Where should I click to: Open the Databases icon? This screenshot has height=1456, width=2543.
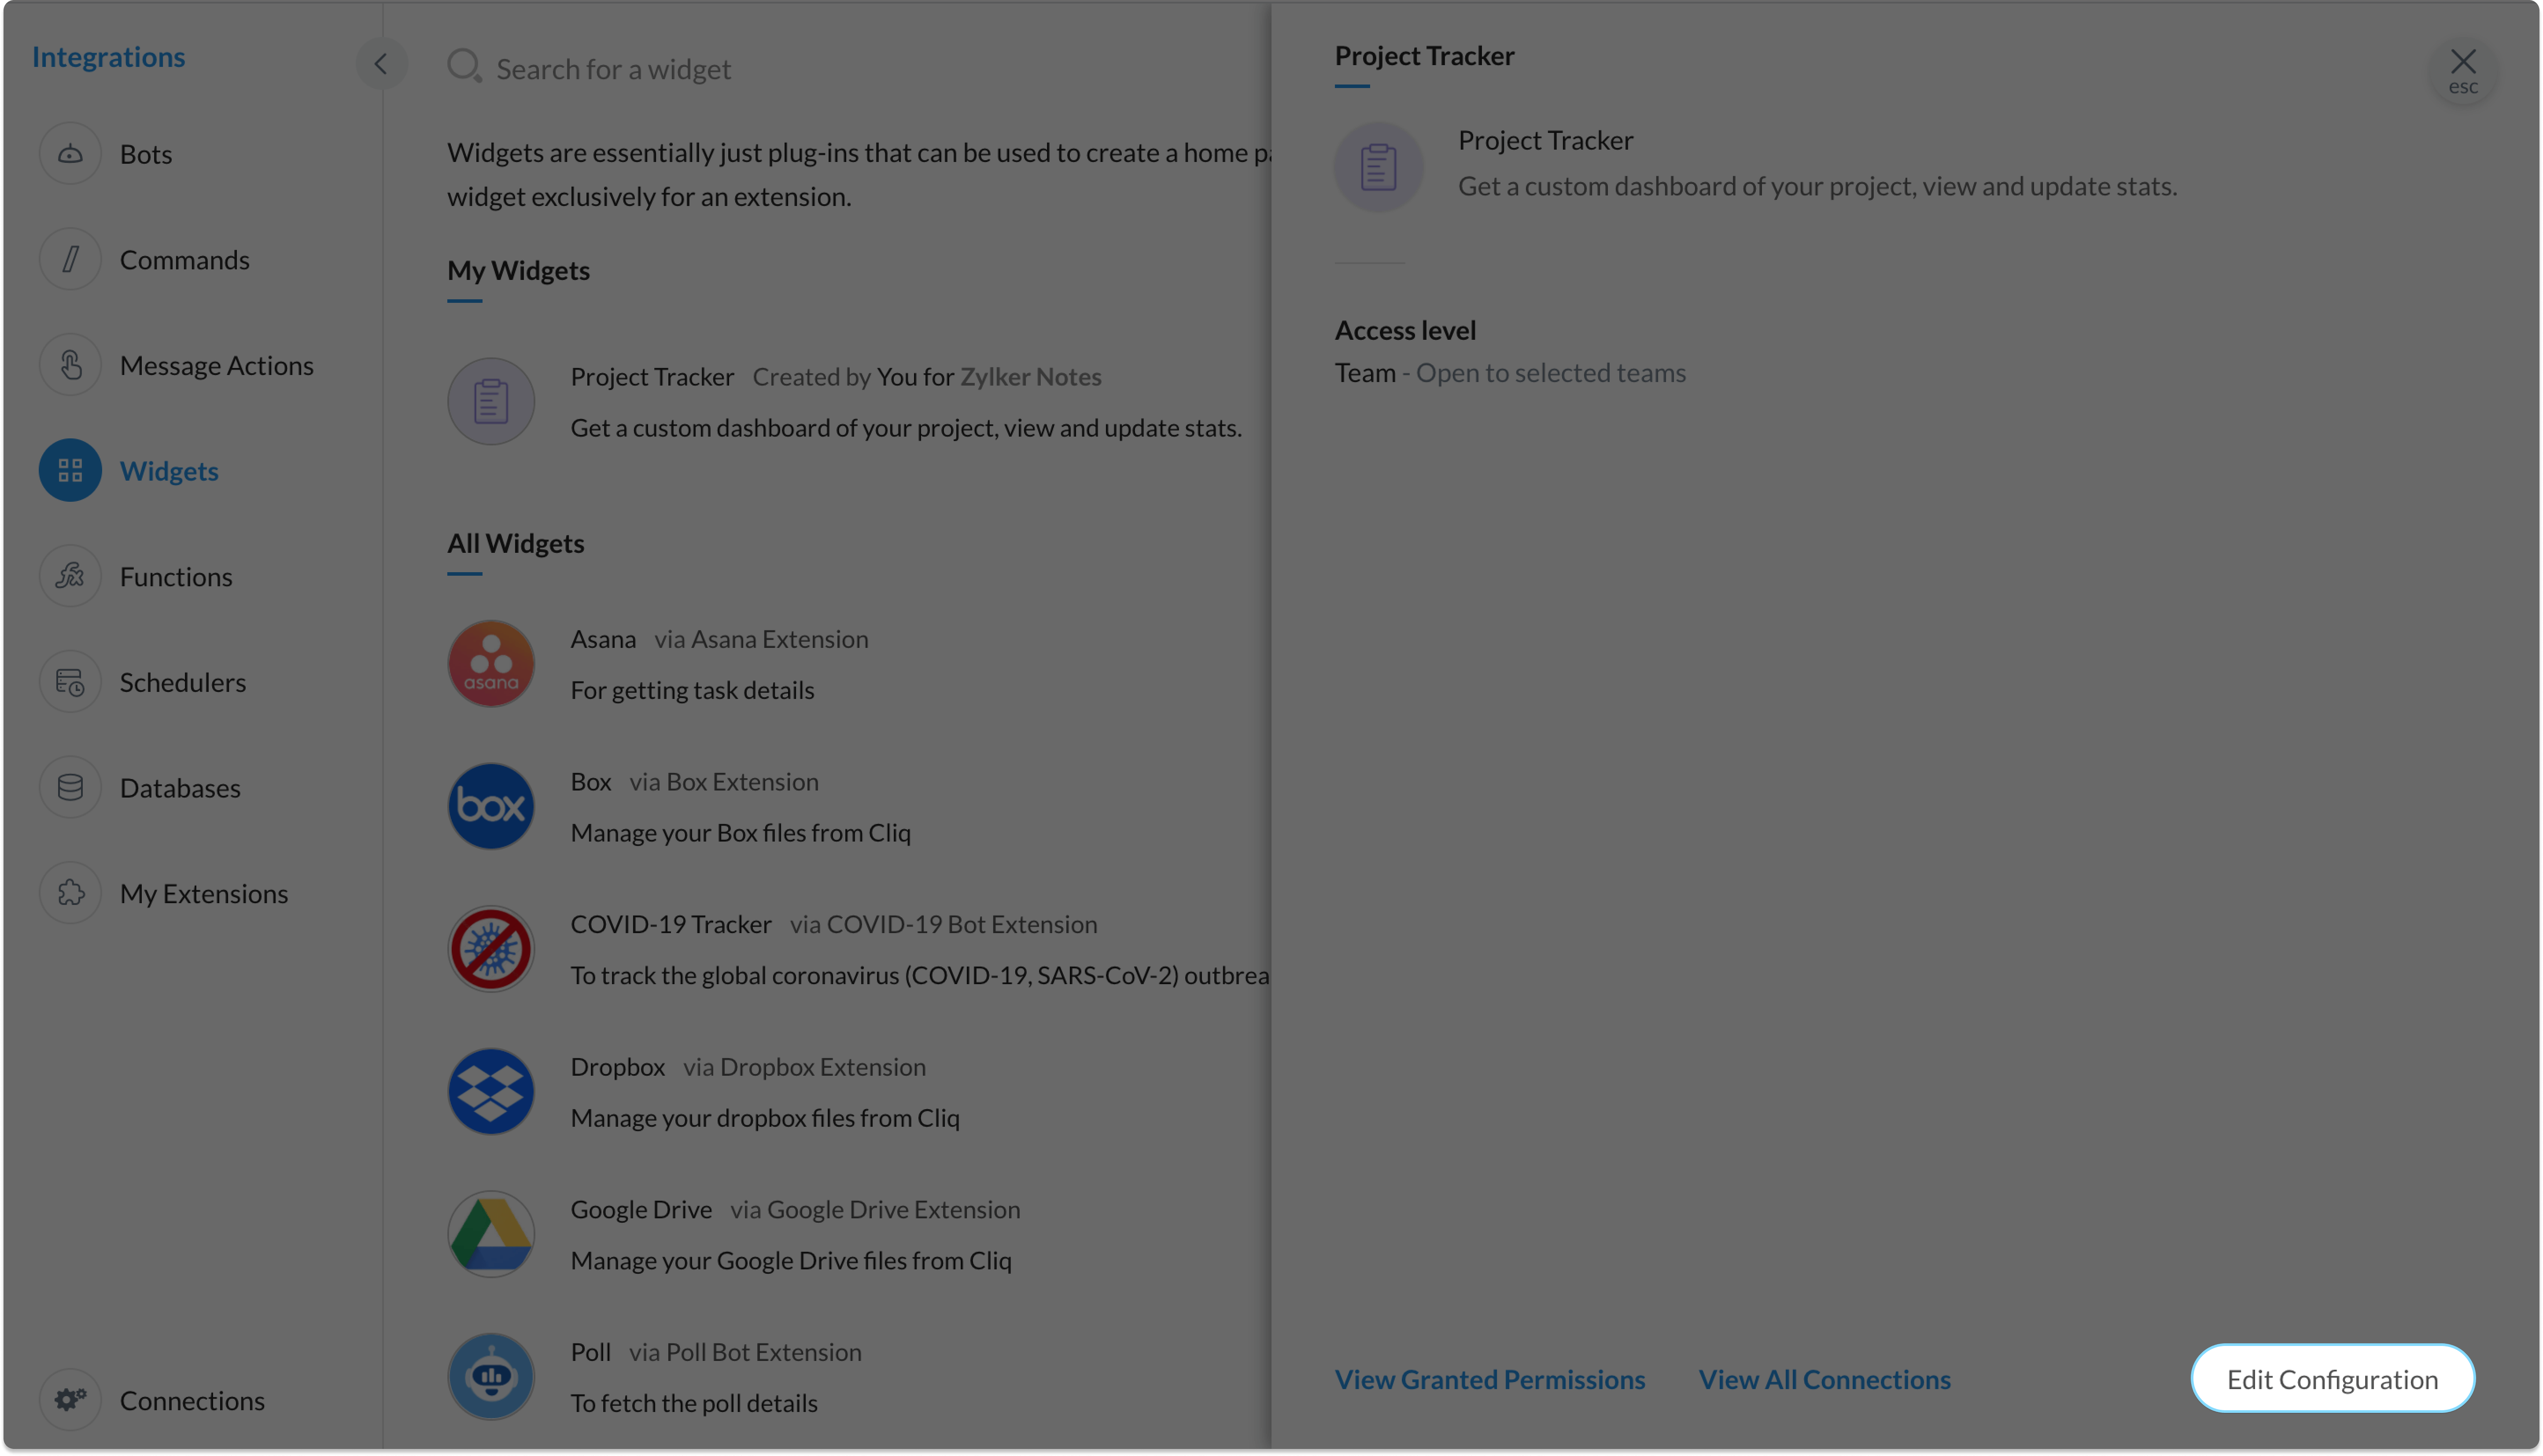(70, 788)
